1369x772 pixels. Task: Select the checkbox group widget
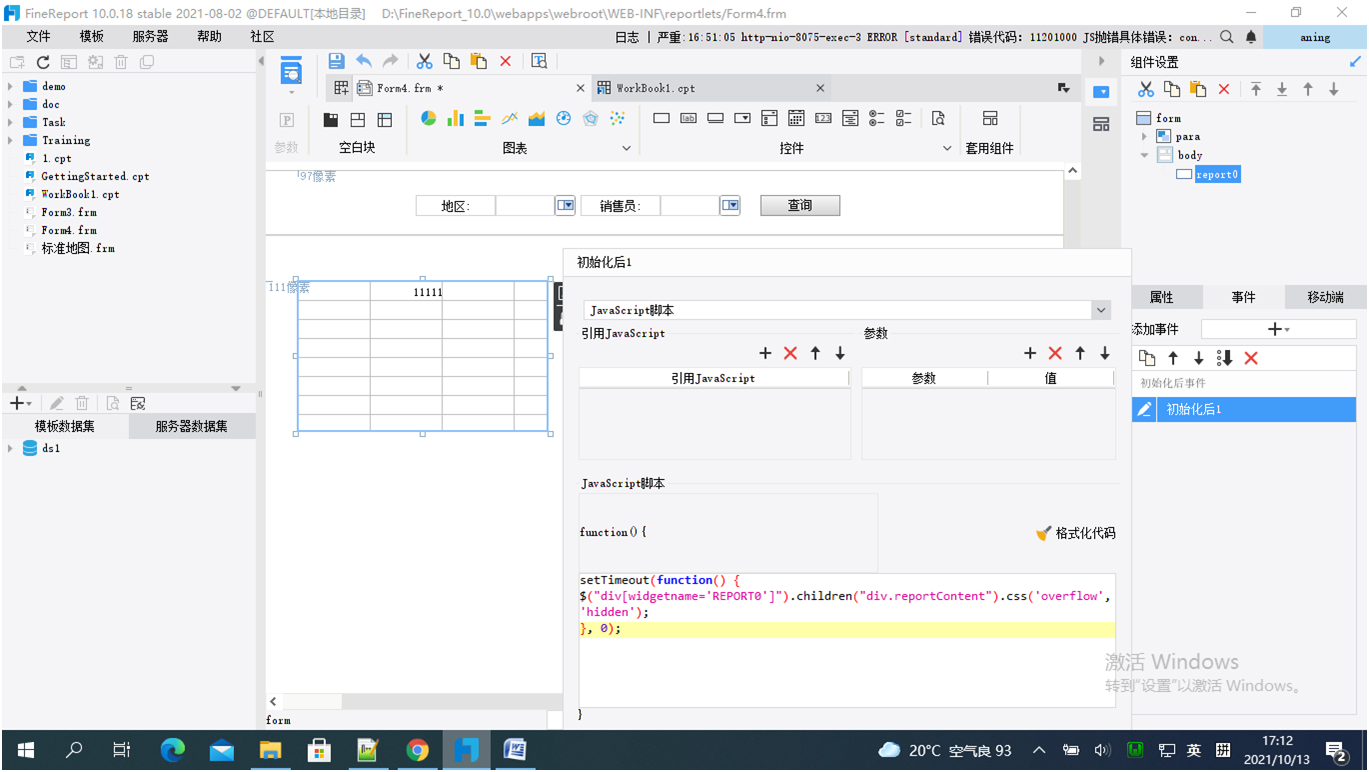[904, 118]
